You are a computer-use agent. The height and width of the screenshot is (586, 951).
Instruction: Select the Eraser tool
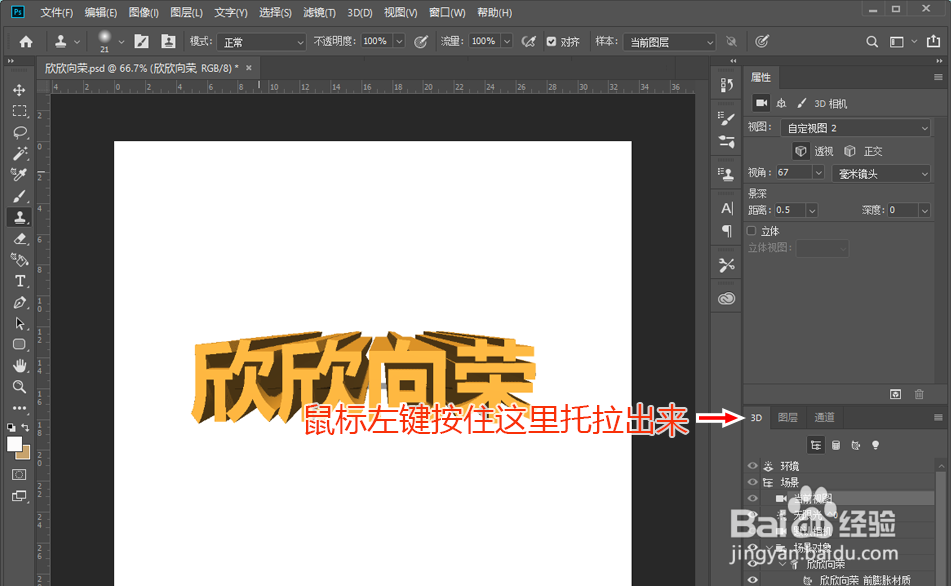[x=20, y=238]
